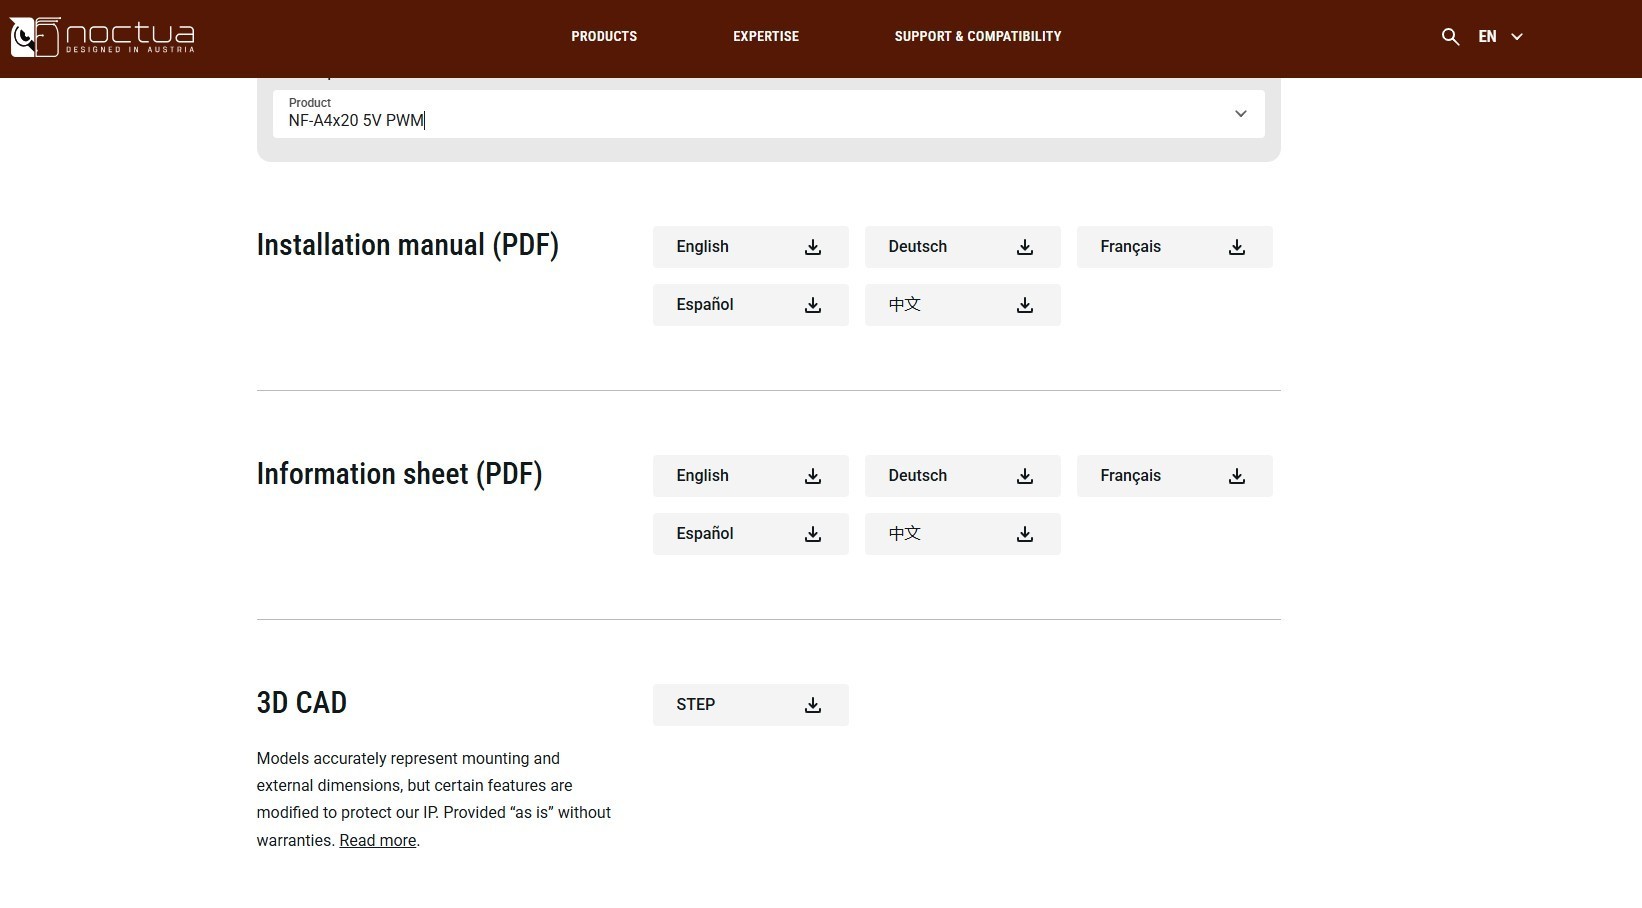Open the site search magnifier icon

[1449, 37]
